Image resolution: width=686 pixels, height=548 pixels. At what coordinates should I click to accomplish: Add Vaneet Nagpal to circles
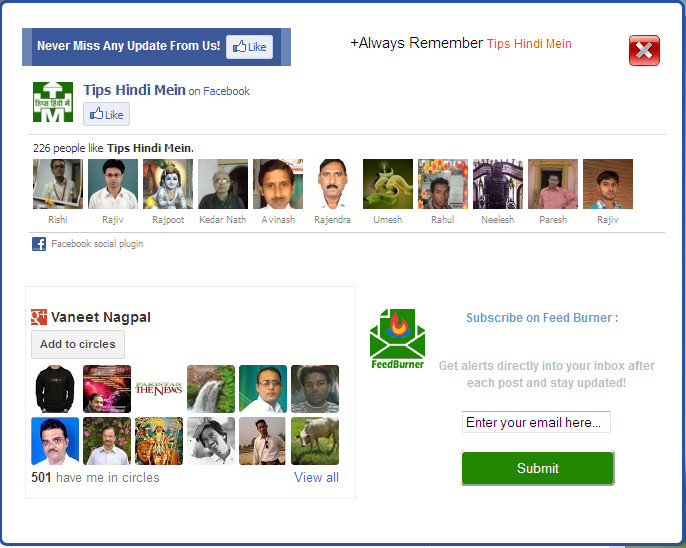tap(78, 344)
